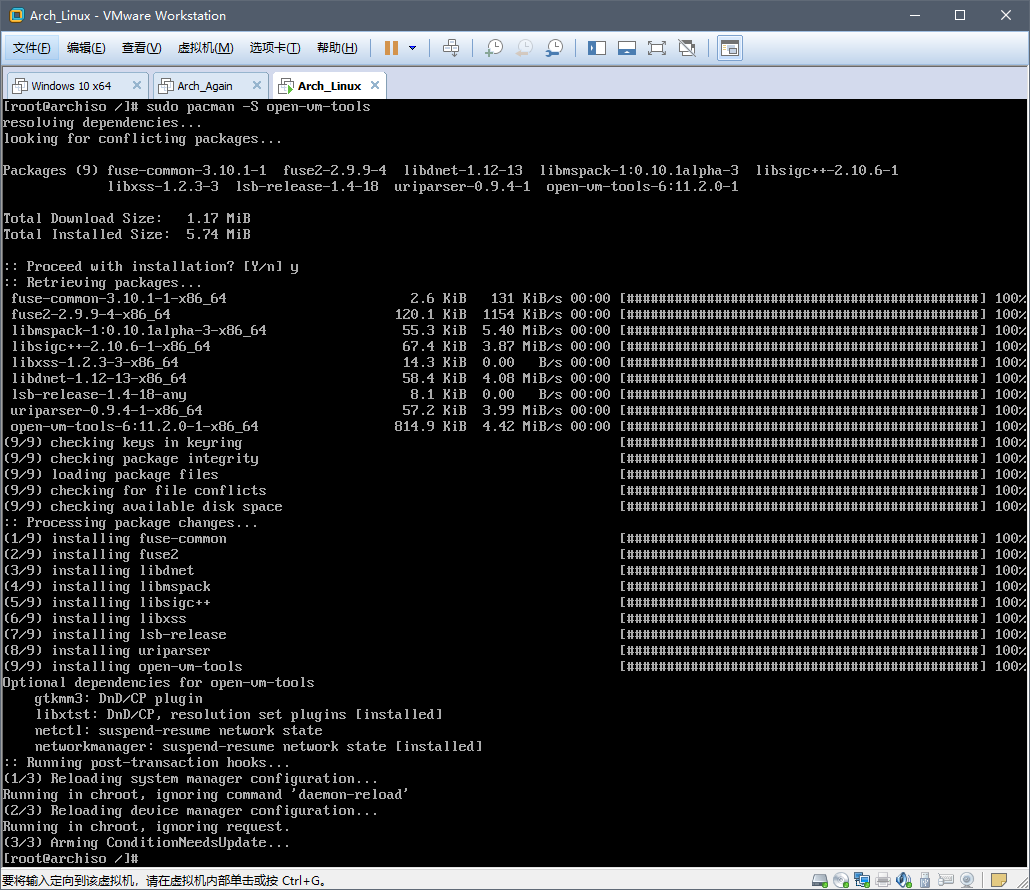Click the VMware Workstation title bar icon
The image size is (1030, 890).
tap(16, 15)
